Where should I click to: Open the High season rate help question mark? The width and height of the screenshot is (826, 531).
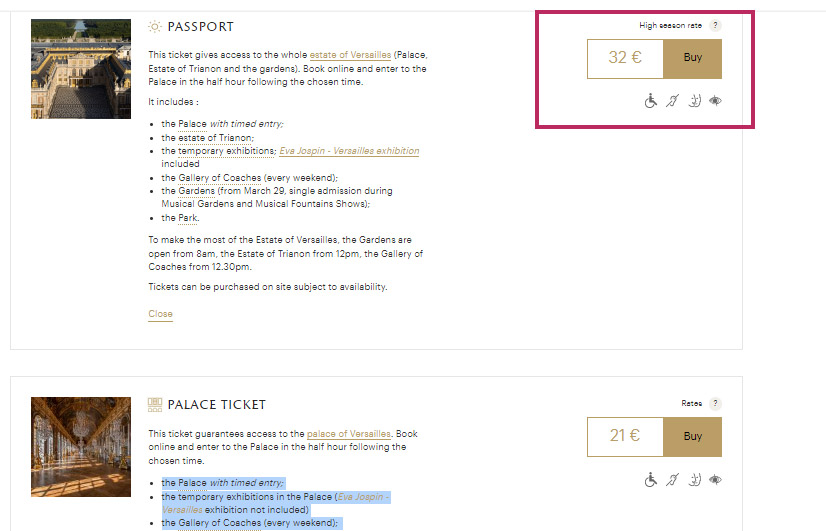(715, 25)
